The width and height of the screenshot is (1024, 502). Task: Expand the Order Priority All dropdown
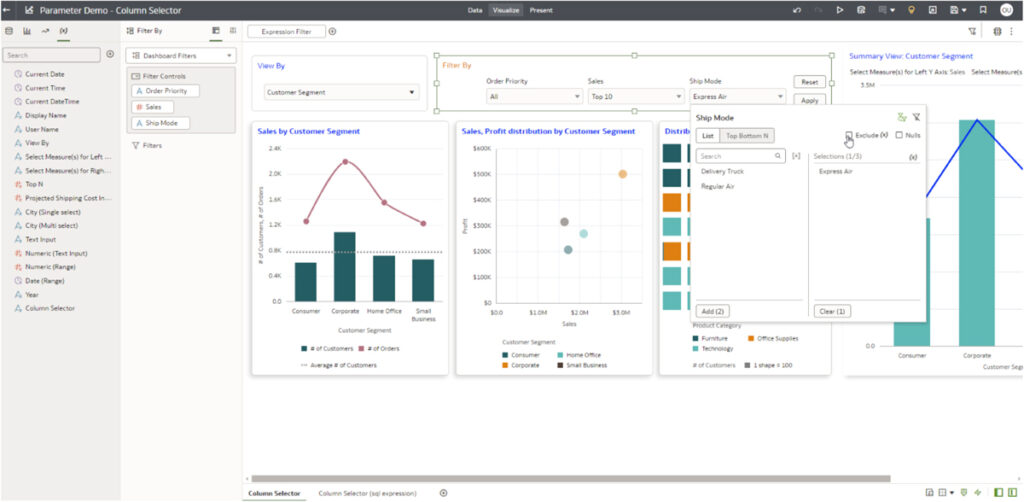533,97
